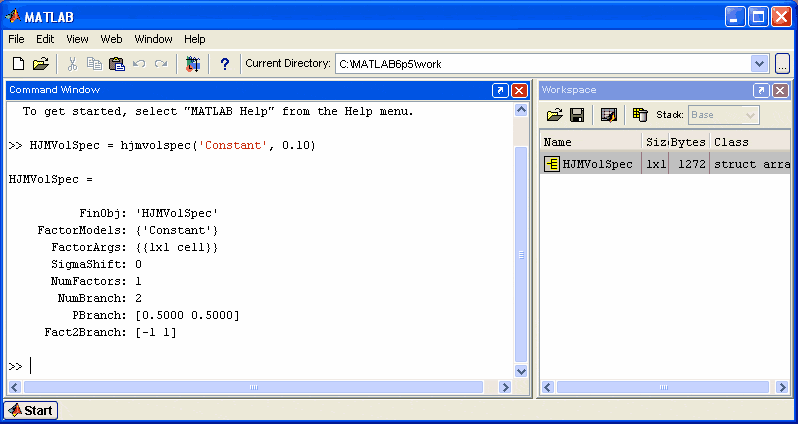Click Workspace scroll left arrow
The height and width of the screenshot is (425, 798).
point(548,387)
